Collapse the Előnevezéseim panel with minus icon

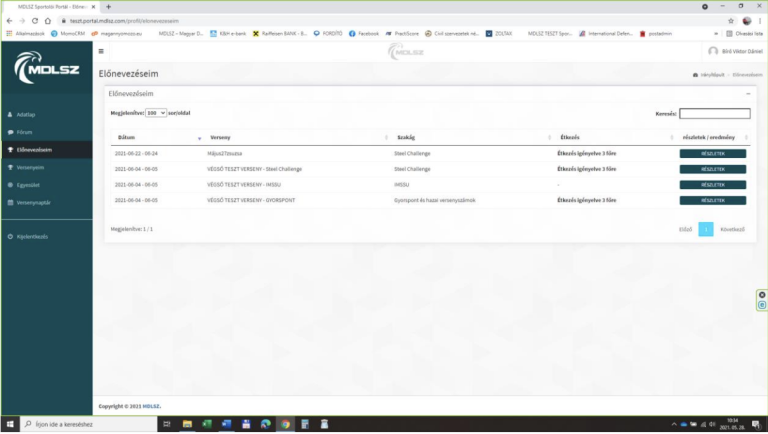point(747,93)
